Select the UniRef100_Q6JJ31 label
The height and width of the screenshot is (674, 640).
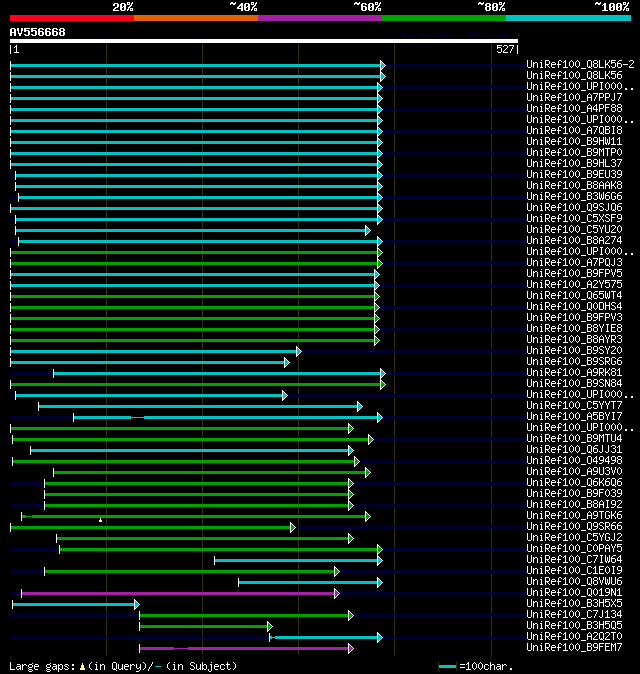coord(574,450)
